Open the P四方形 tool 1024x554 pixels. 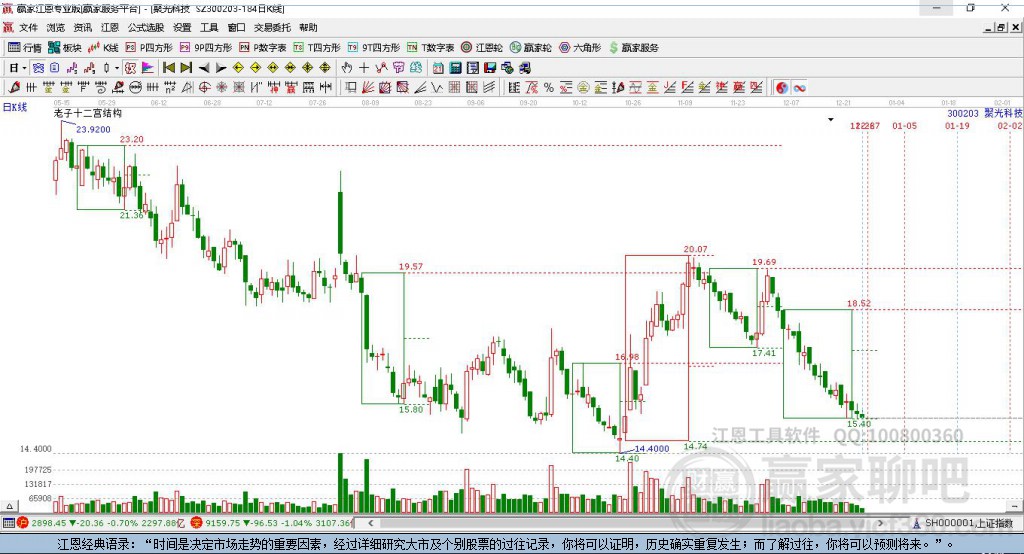click(x=149, y=48)
